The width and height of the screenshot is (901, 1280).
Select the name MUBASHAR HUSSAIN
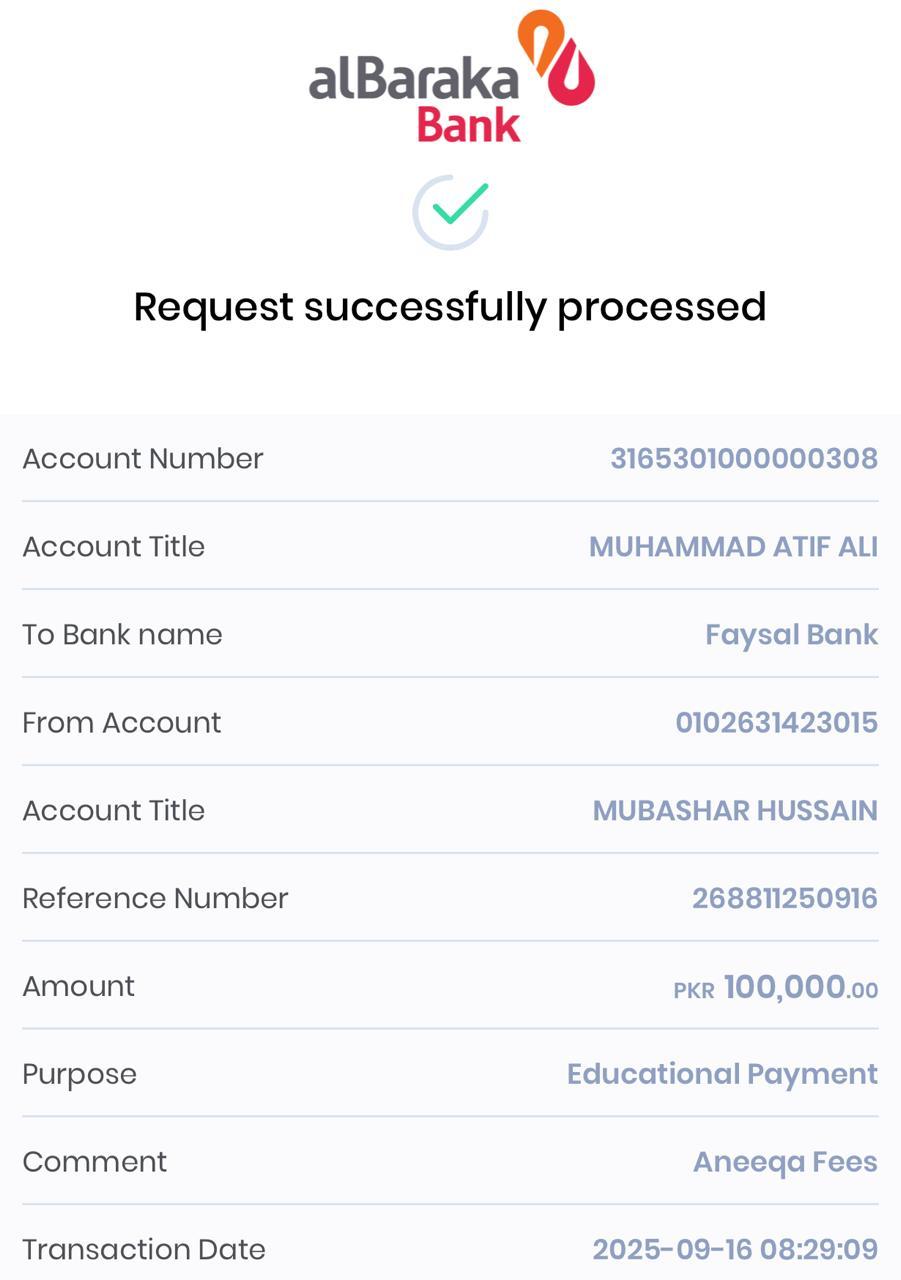pos(735,811)
